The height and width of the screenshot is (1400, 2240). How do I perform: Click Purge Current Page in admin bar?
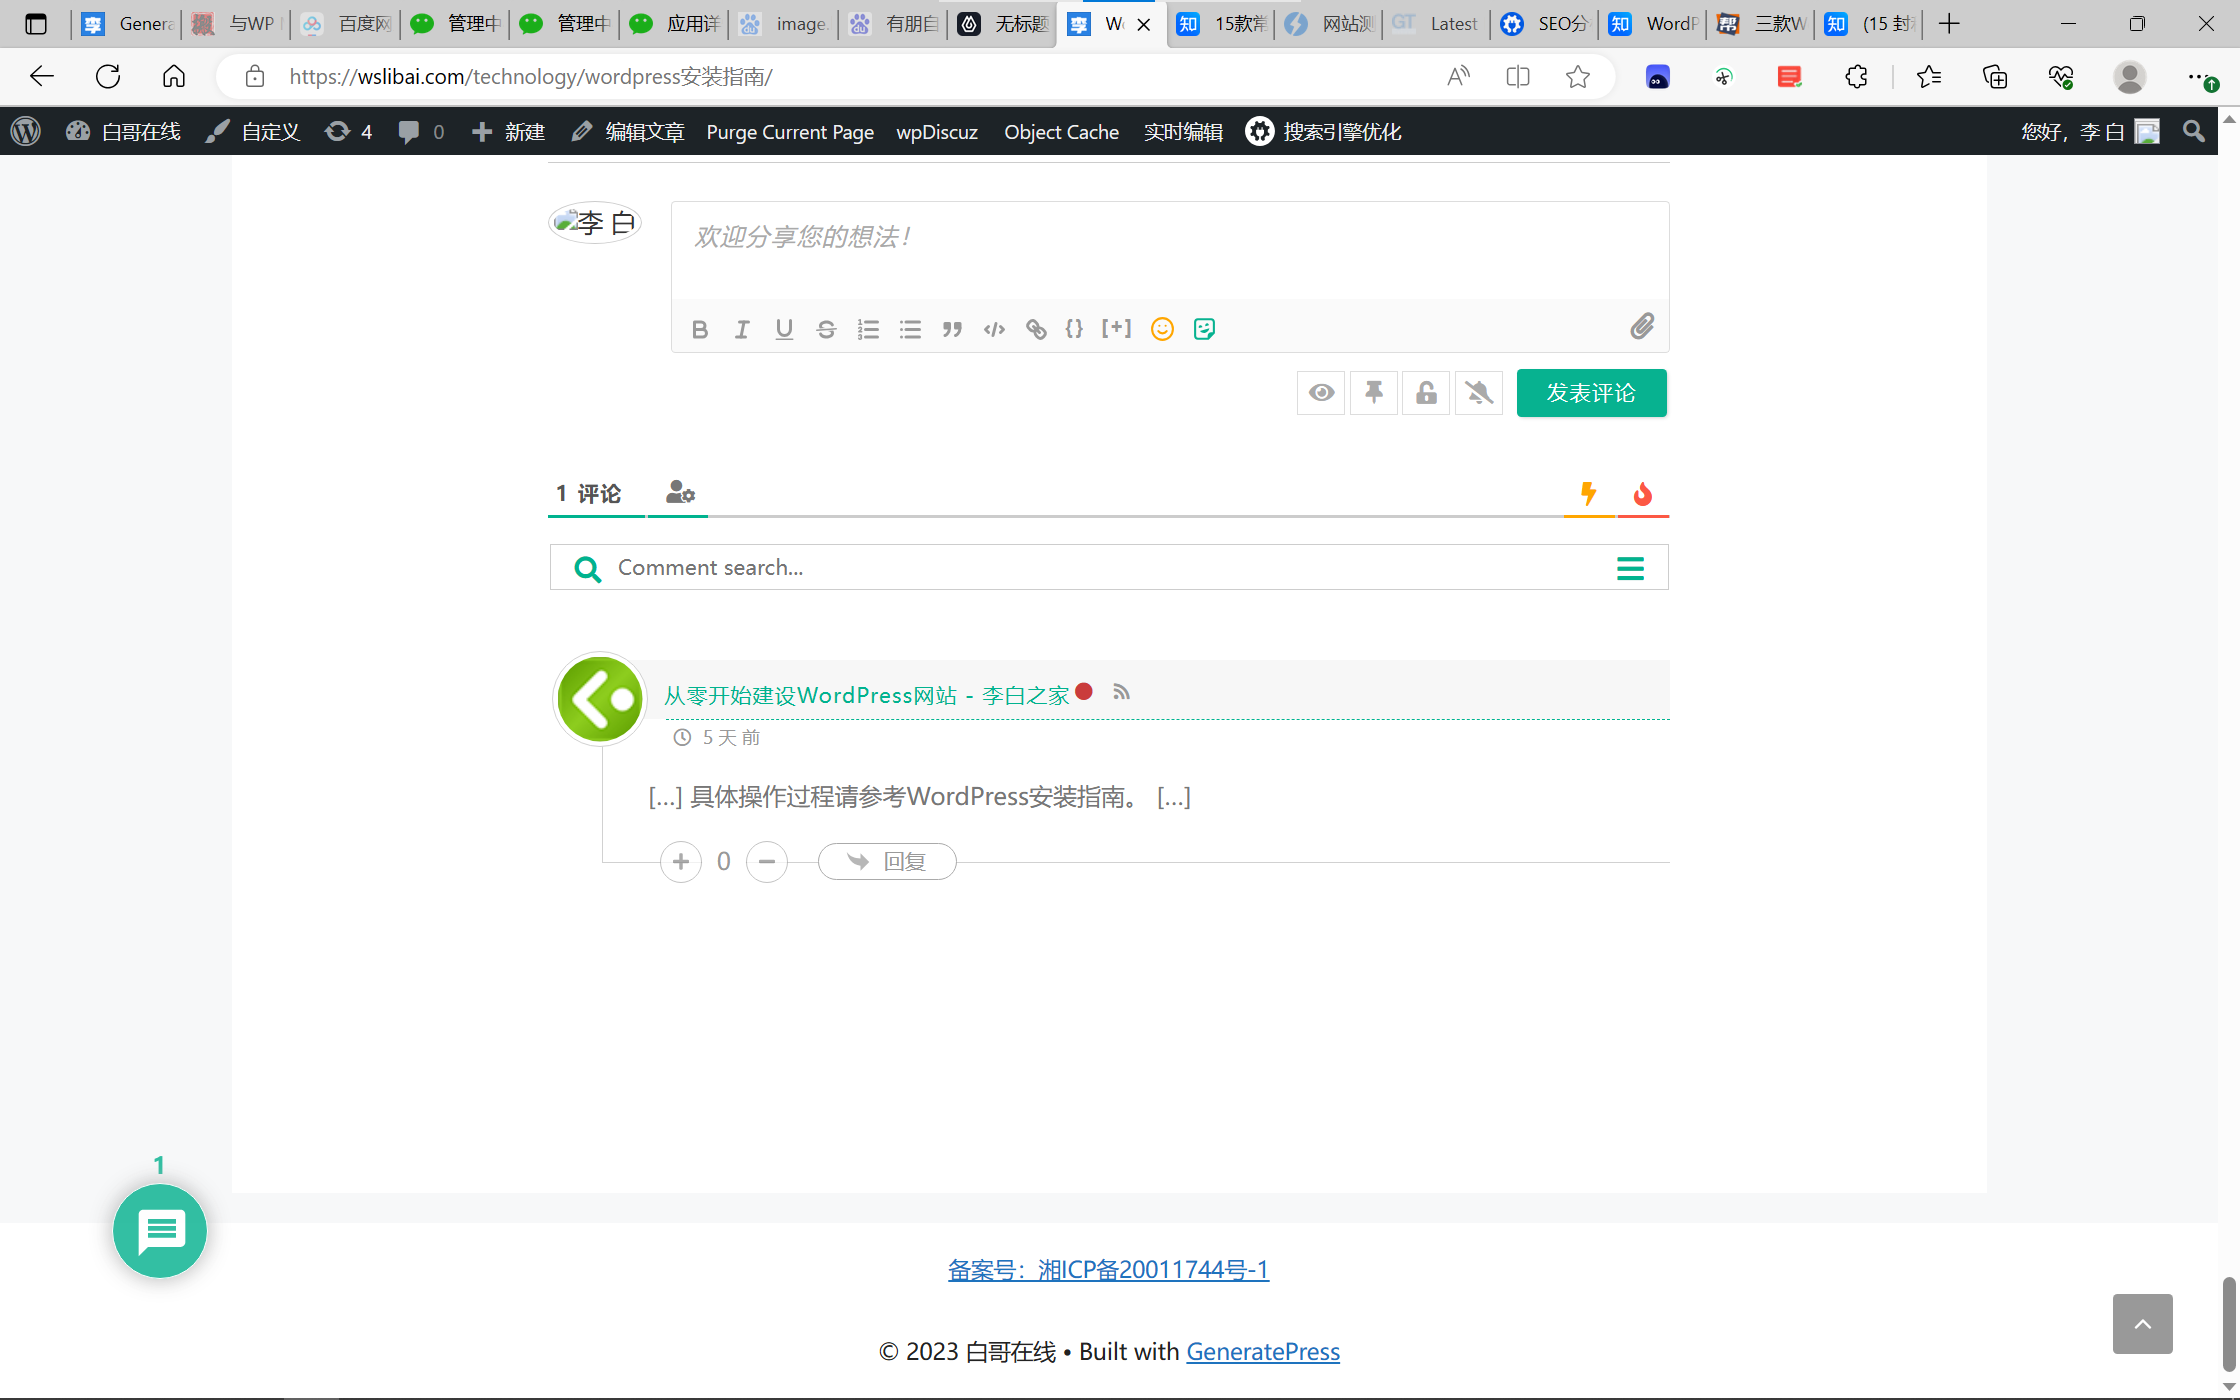click(790, 132)
